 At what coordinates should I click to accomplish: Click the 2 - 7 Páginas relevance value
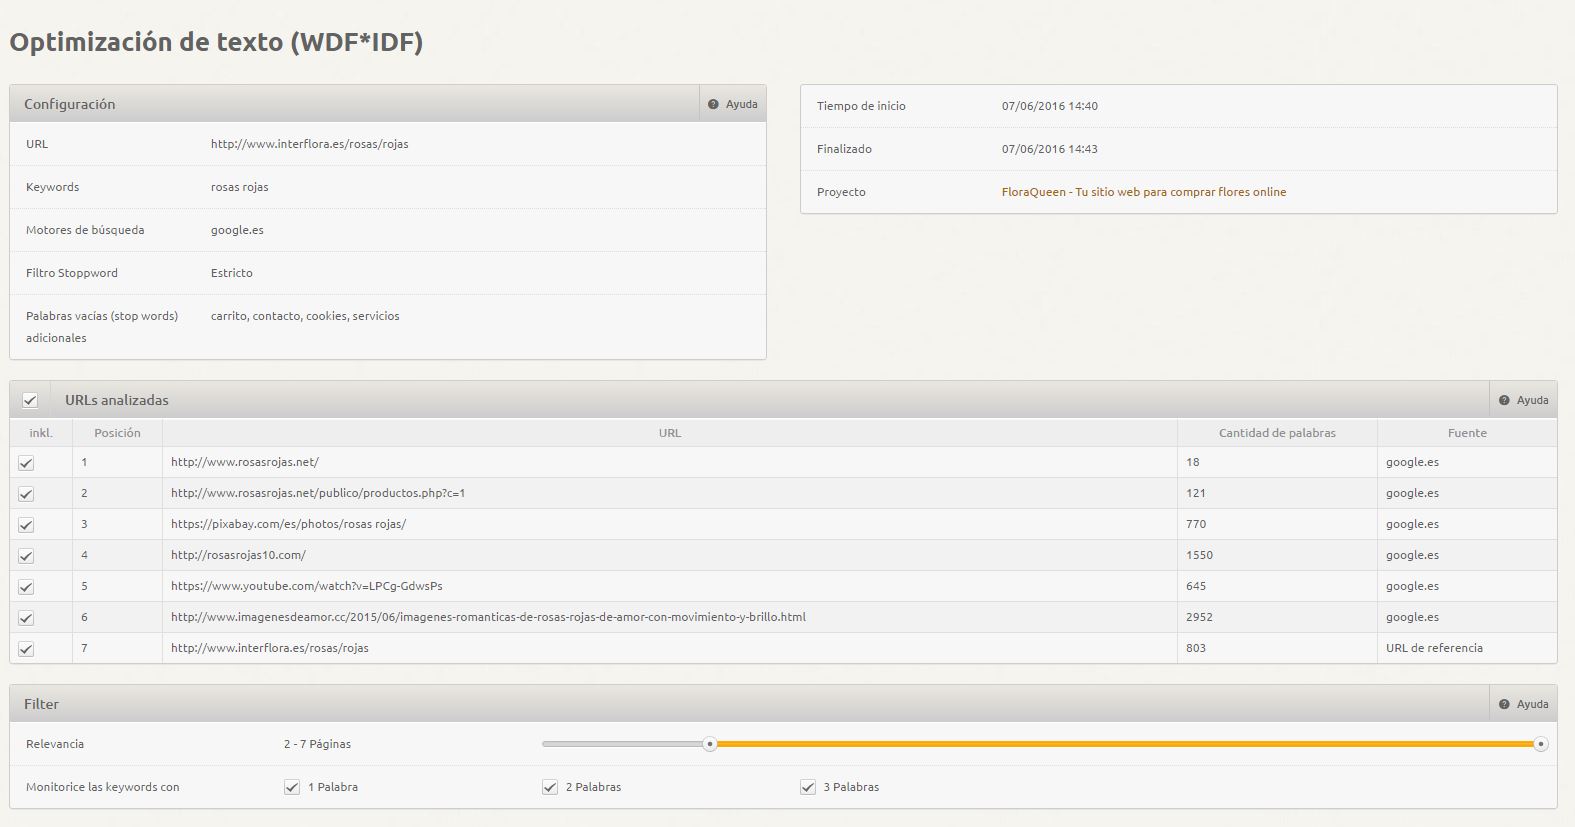point(317,744)
